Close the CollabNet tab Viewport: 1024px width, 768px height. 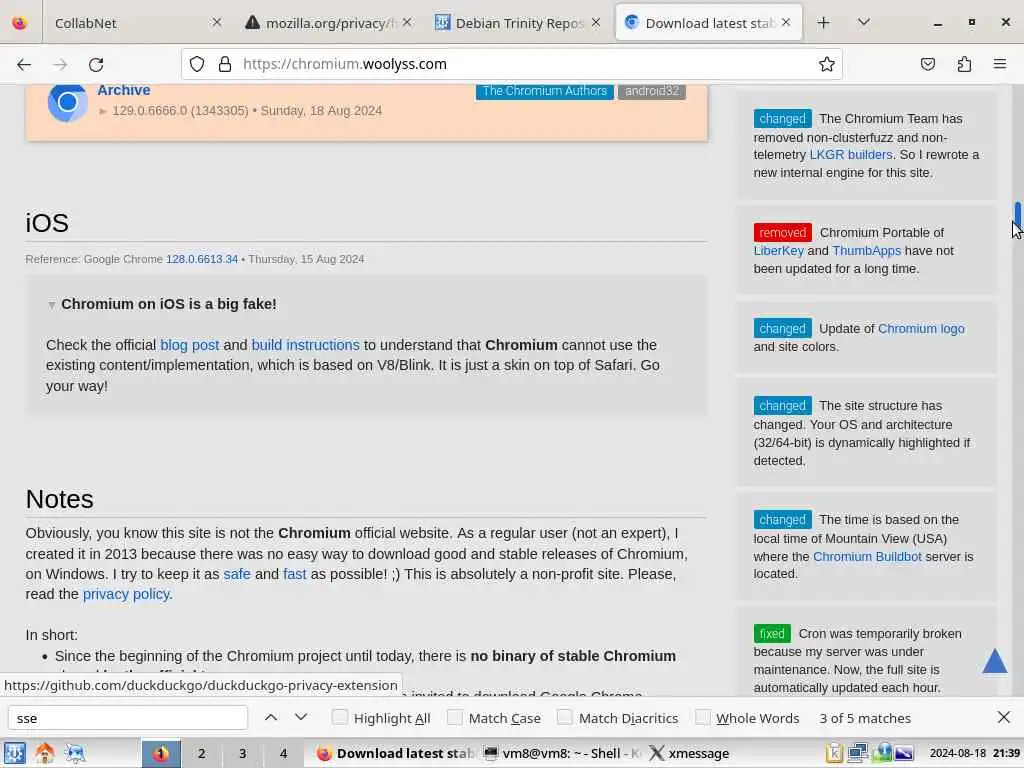(x=217, y=22)
